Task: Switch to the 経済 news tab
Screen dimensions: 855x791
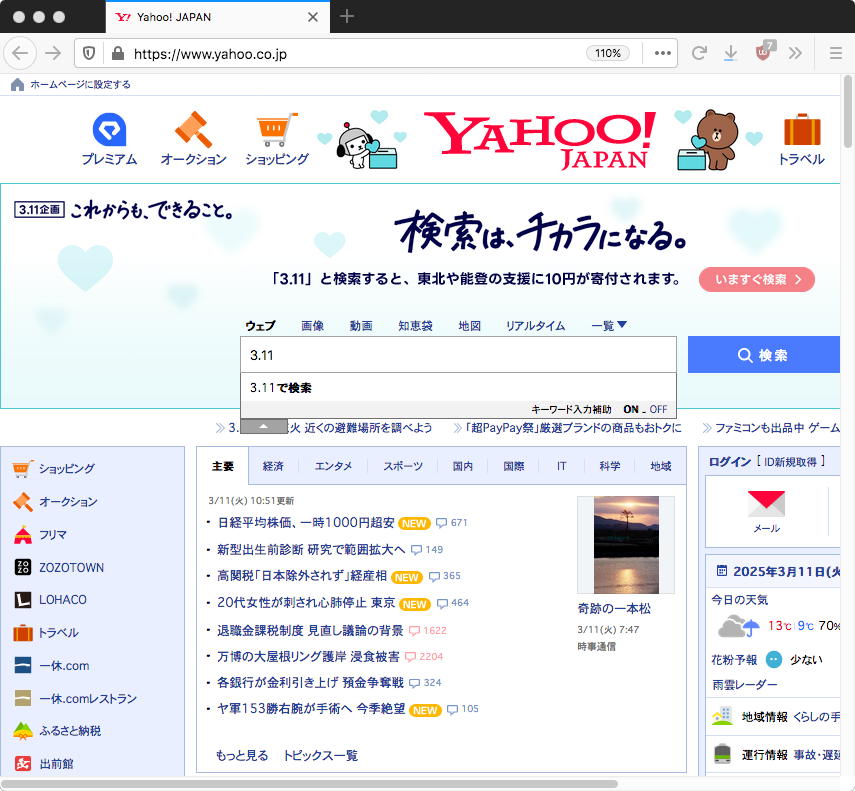Action: pyautogui.click(x=273, y=466)
